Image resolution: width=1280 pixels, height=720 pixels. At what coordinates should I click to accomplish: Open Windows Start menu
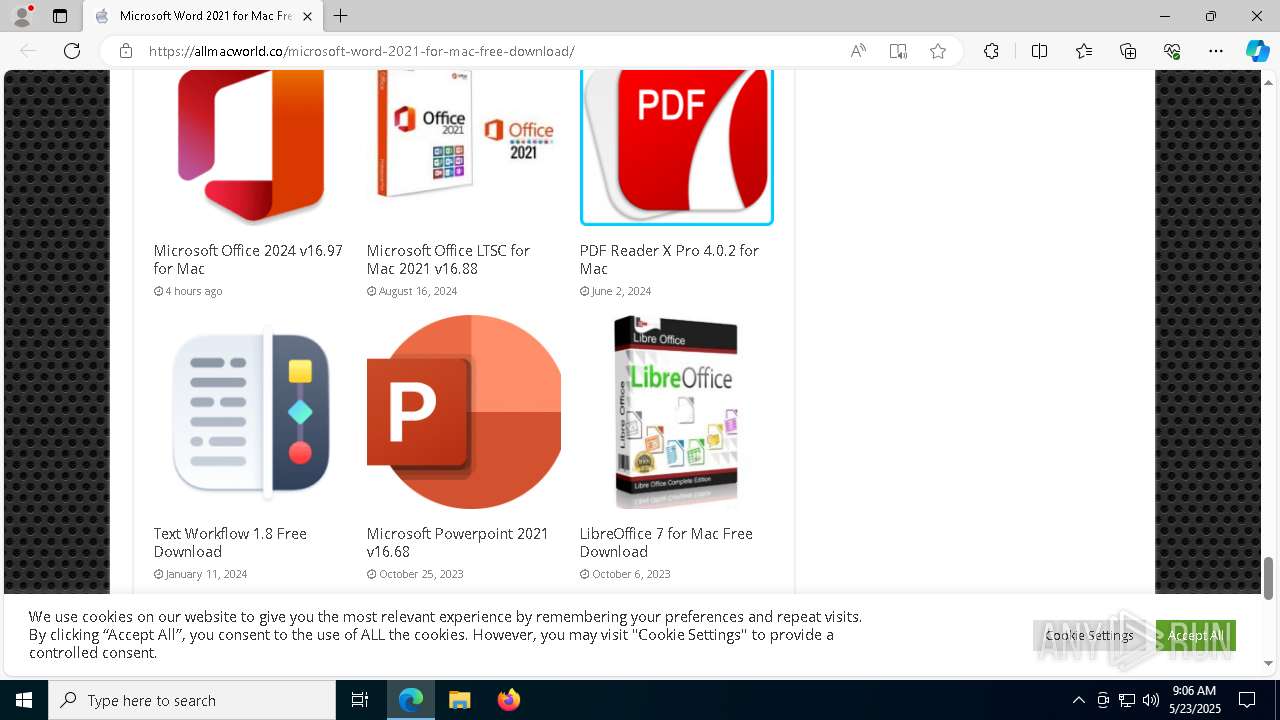pyautogui.click(x=24, y=700)
